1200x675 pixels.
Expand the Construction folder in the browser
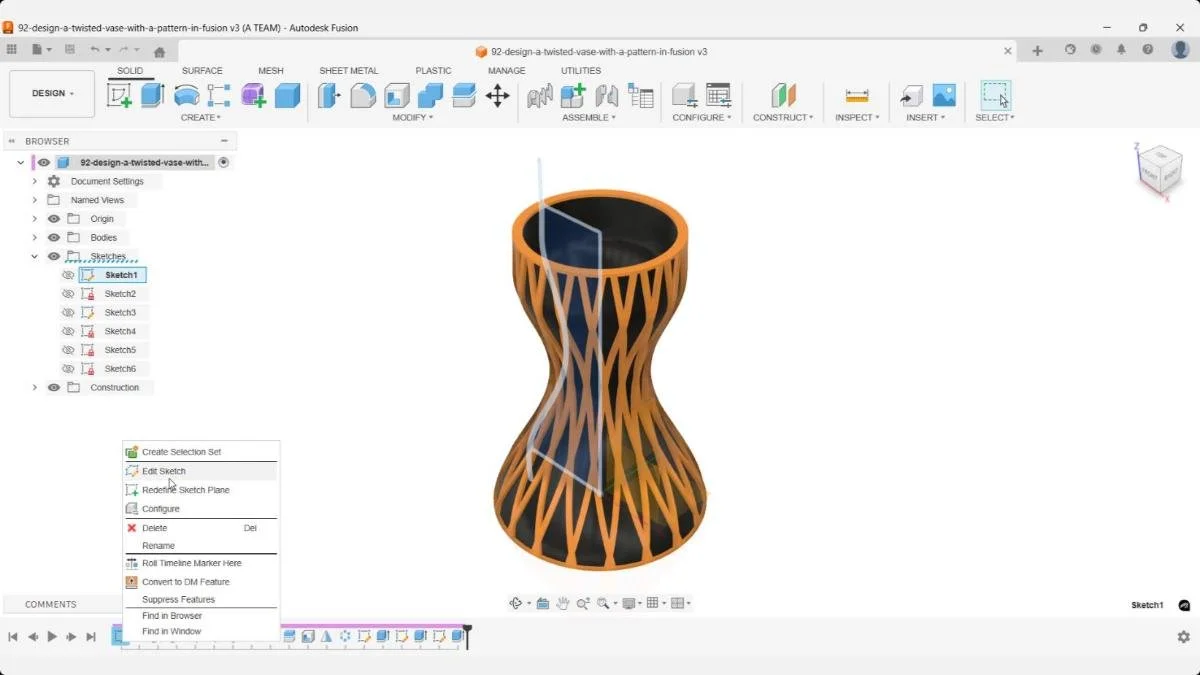35,387
